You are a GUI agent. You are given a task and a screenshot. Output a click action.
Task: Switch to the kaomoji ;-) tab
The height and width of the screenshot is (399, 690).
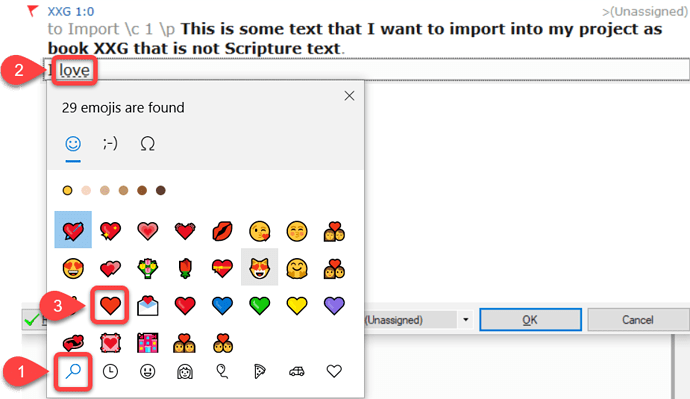[110, 143]
